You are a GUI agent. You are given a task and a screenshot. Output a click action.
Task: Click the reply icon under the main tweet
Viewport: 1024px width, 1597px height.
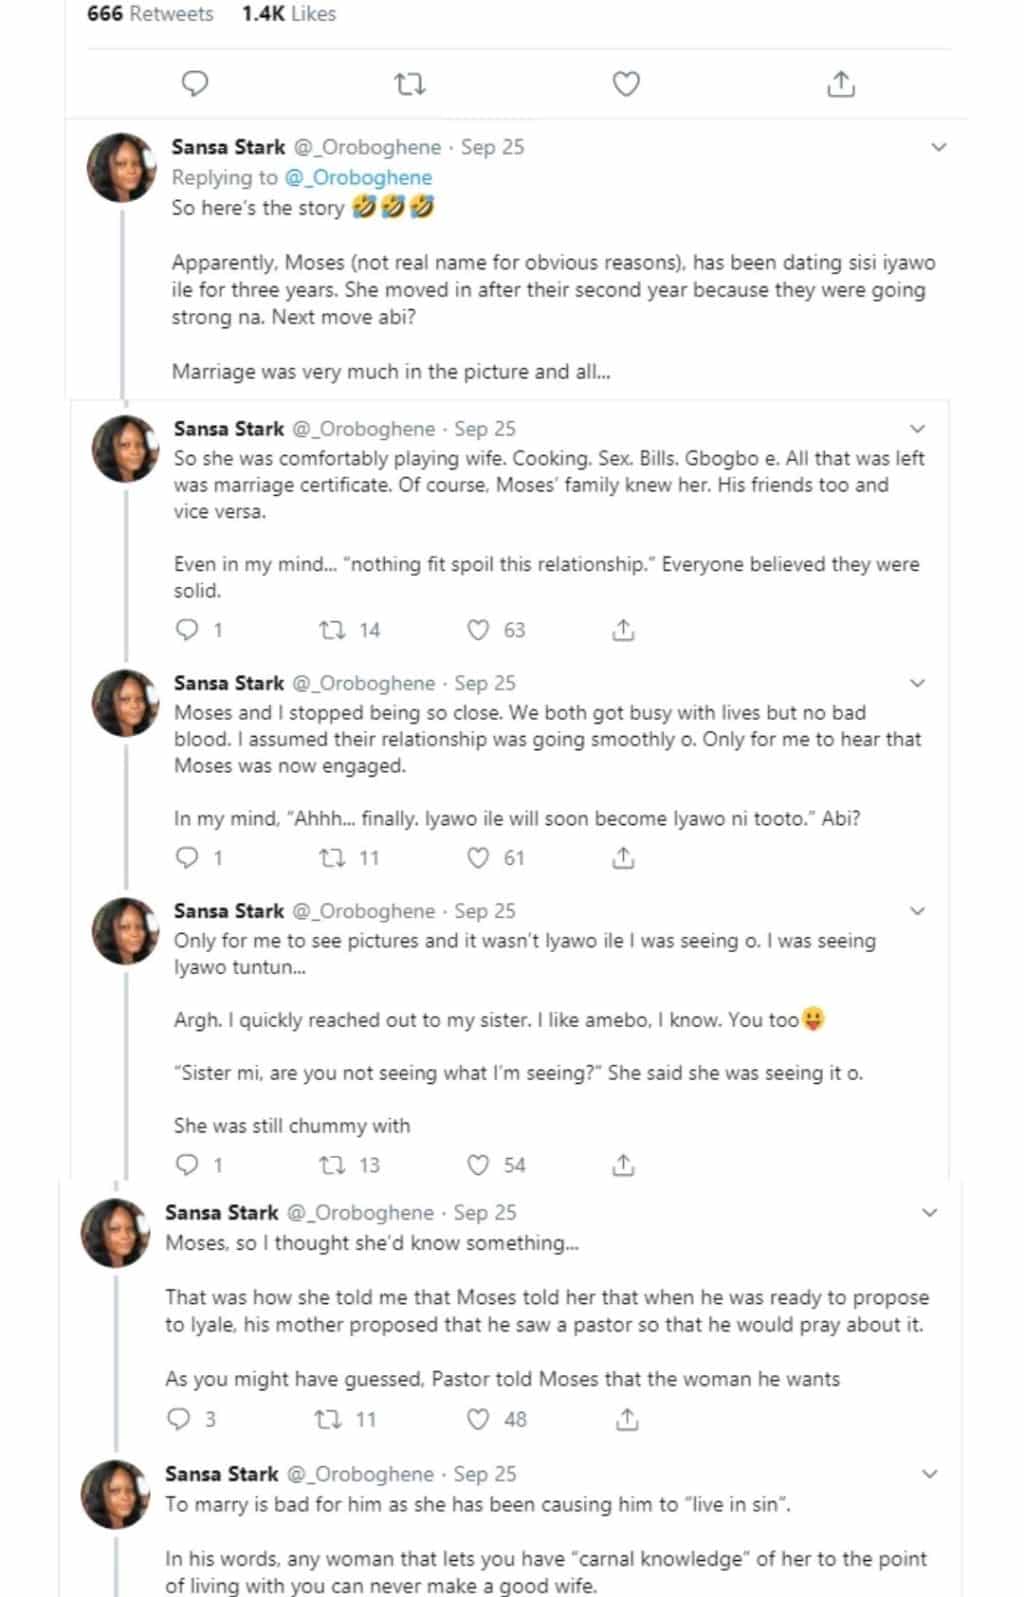coord(195,84)
